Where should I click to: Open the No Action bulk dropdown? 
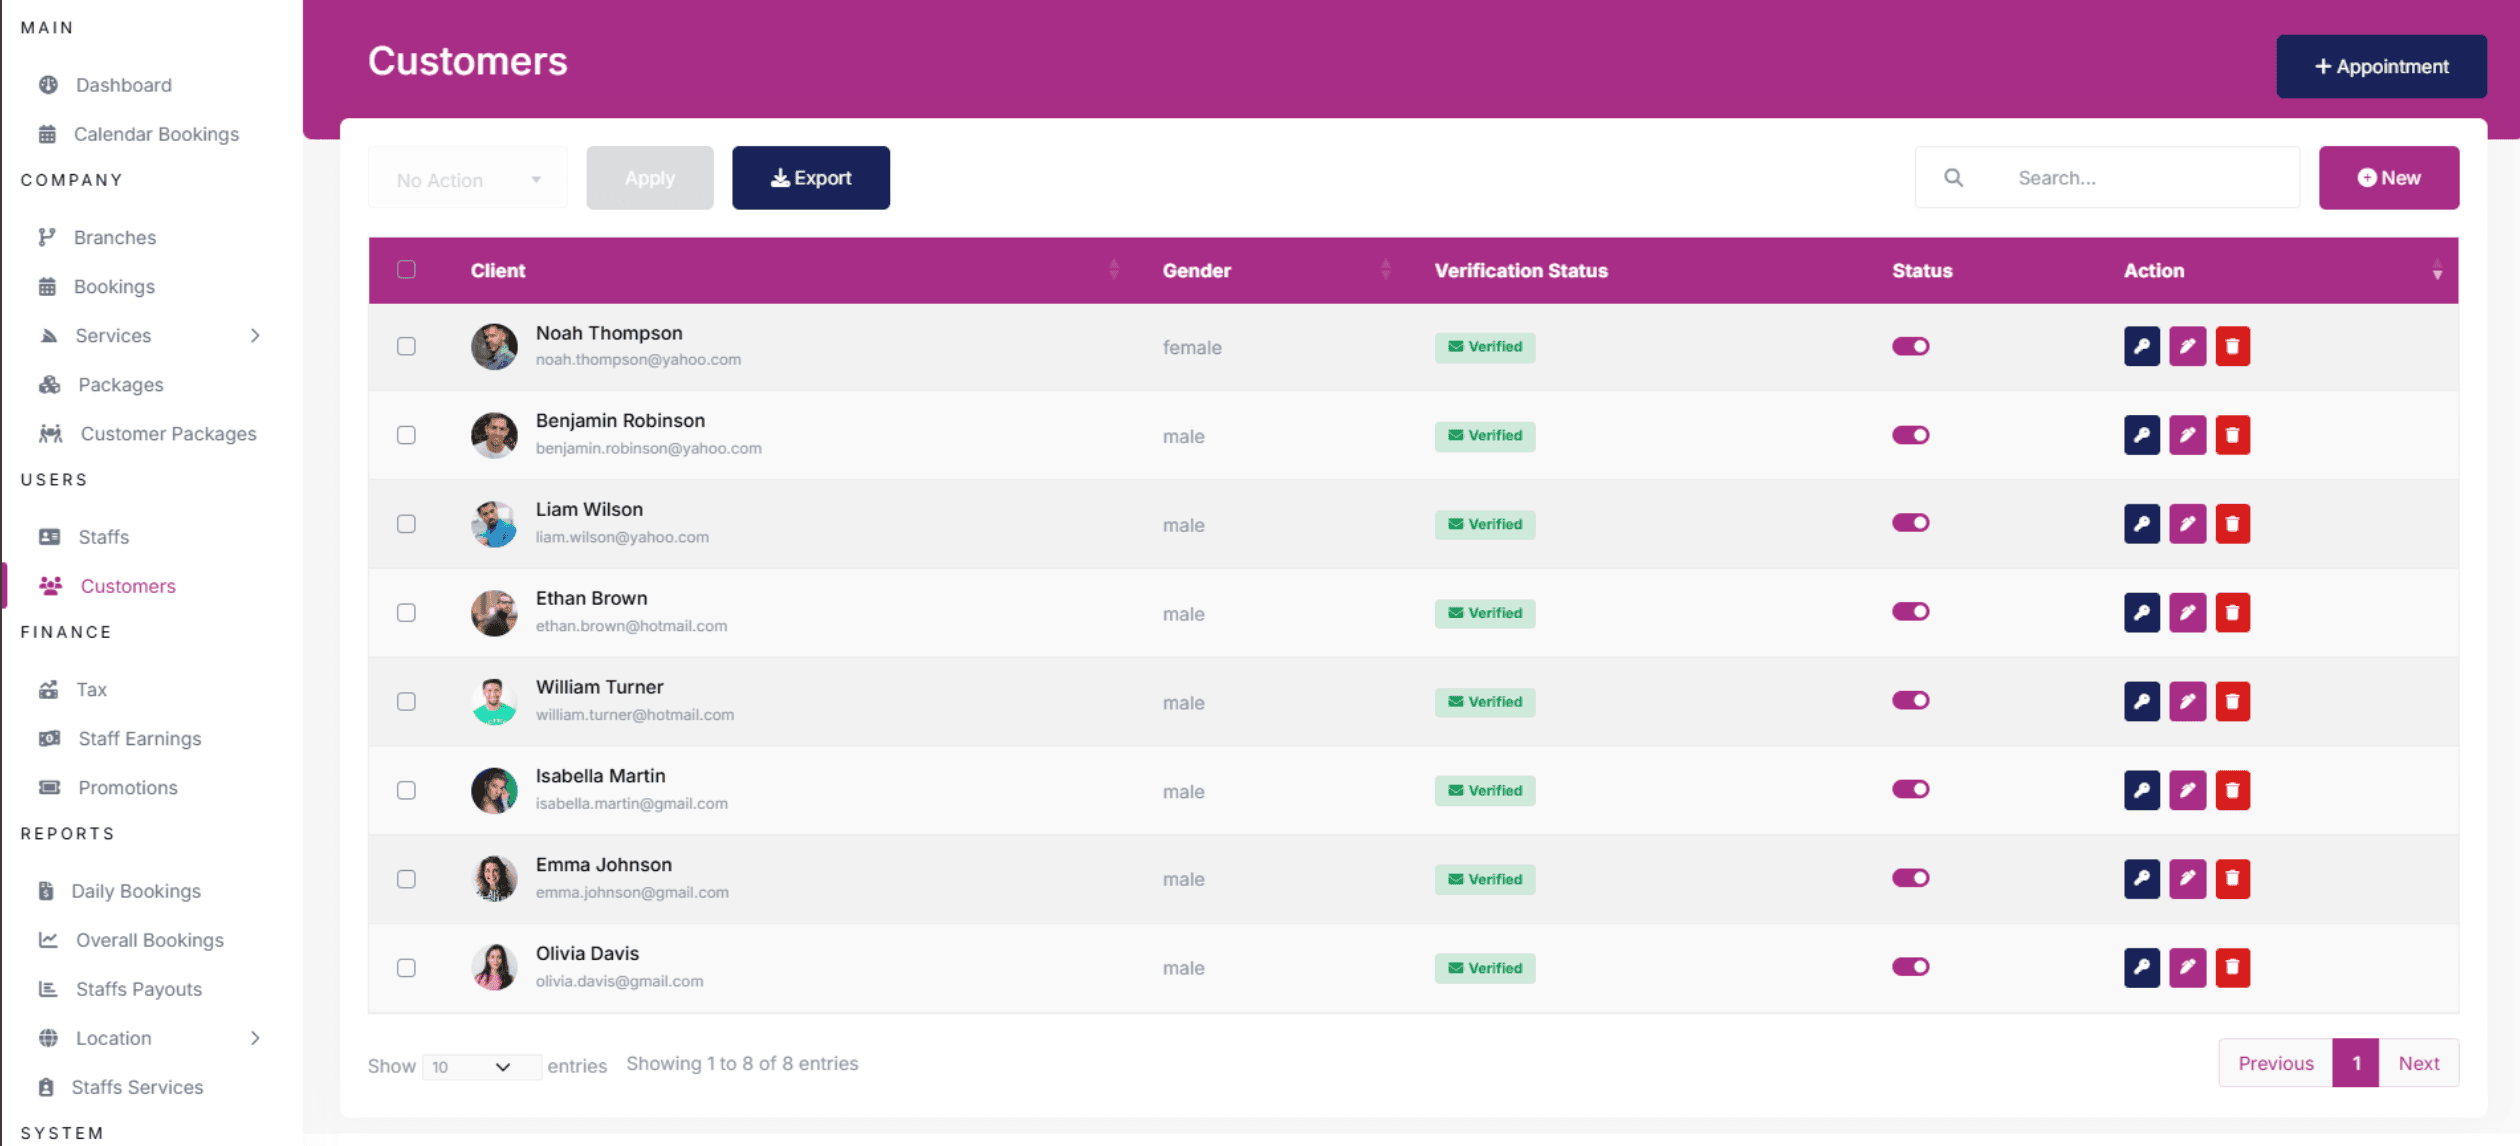[467, 180]
